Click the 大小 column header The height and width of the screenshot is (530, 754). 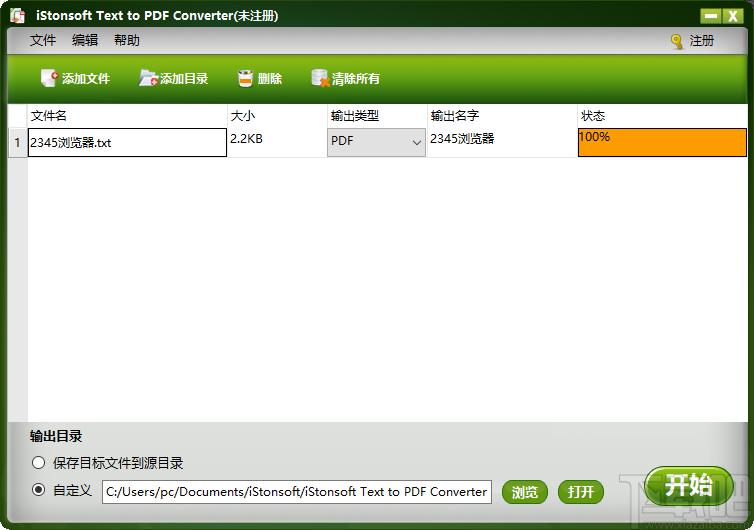click(x=277, y=116)
